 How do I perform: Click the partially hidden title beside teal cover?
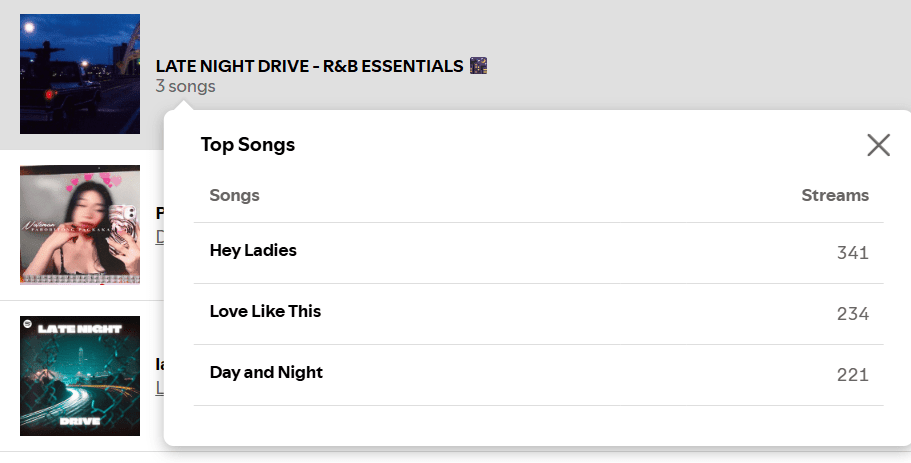[159, 364]
